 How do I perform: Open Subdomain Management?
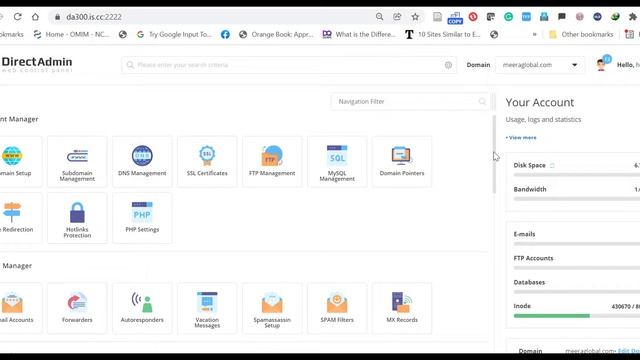(x=77, y=162)
